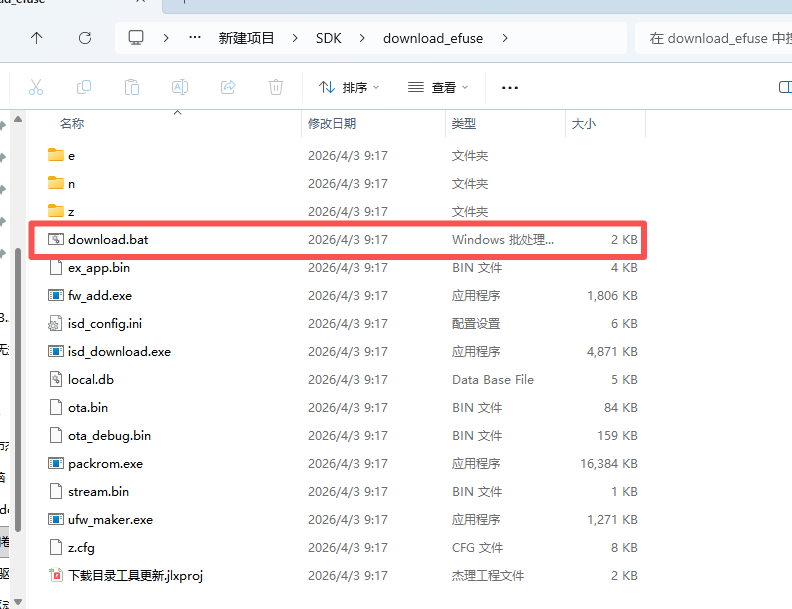Select the folder named z
792x609 pixels.
pos(56,211)
